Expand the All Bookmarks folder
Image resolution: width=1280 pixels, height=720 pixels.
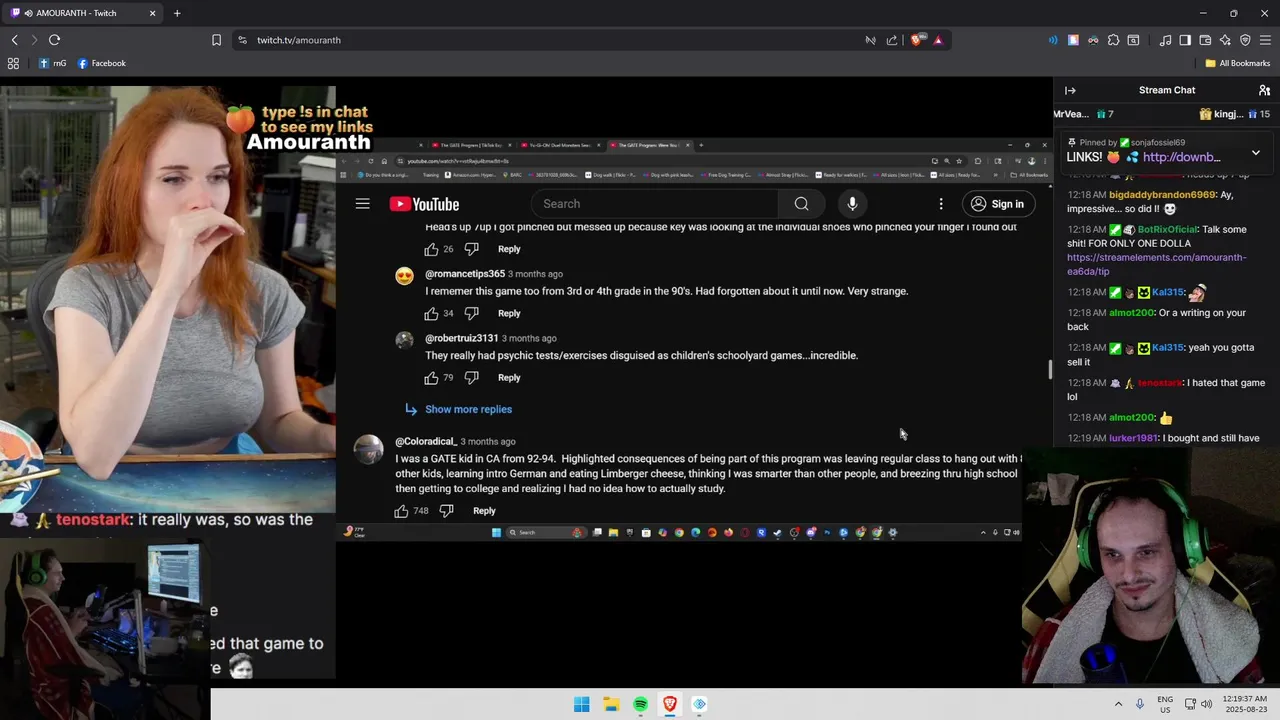(x=1238, y=63)
